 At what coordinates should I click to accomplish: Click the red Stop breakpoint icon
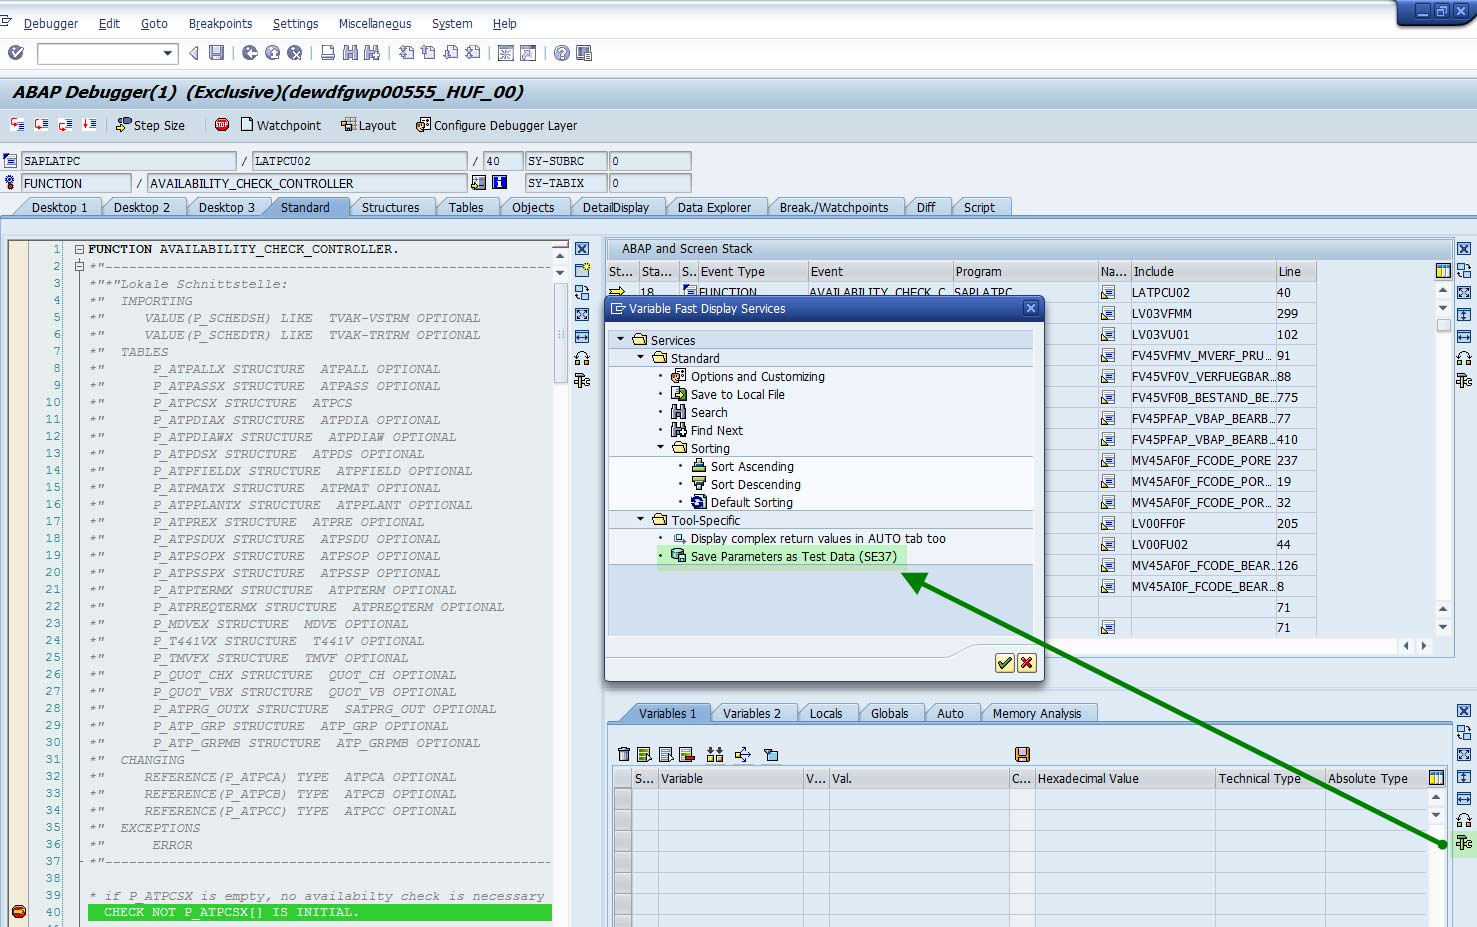(x=222, y=125)
